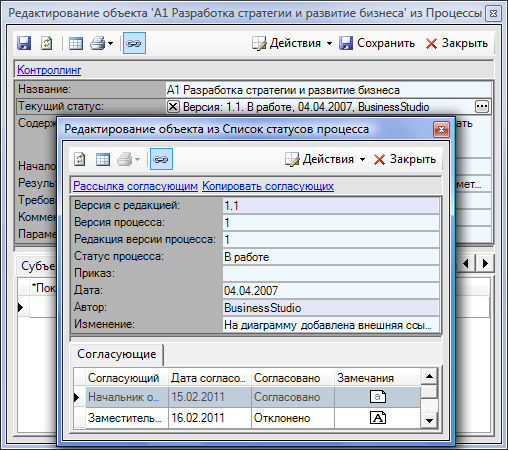Click the Согласовано column header

coord(293,378)
